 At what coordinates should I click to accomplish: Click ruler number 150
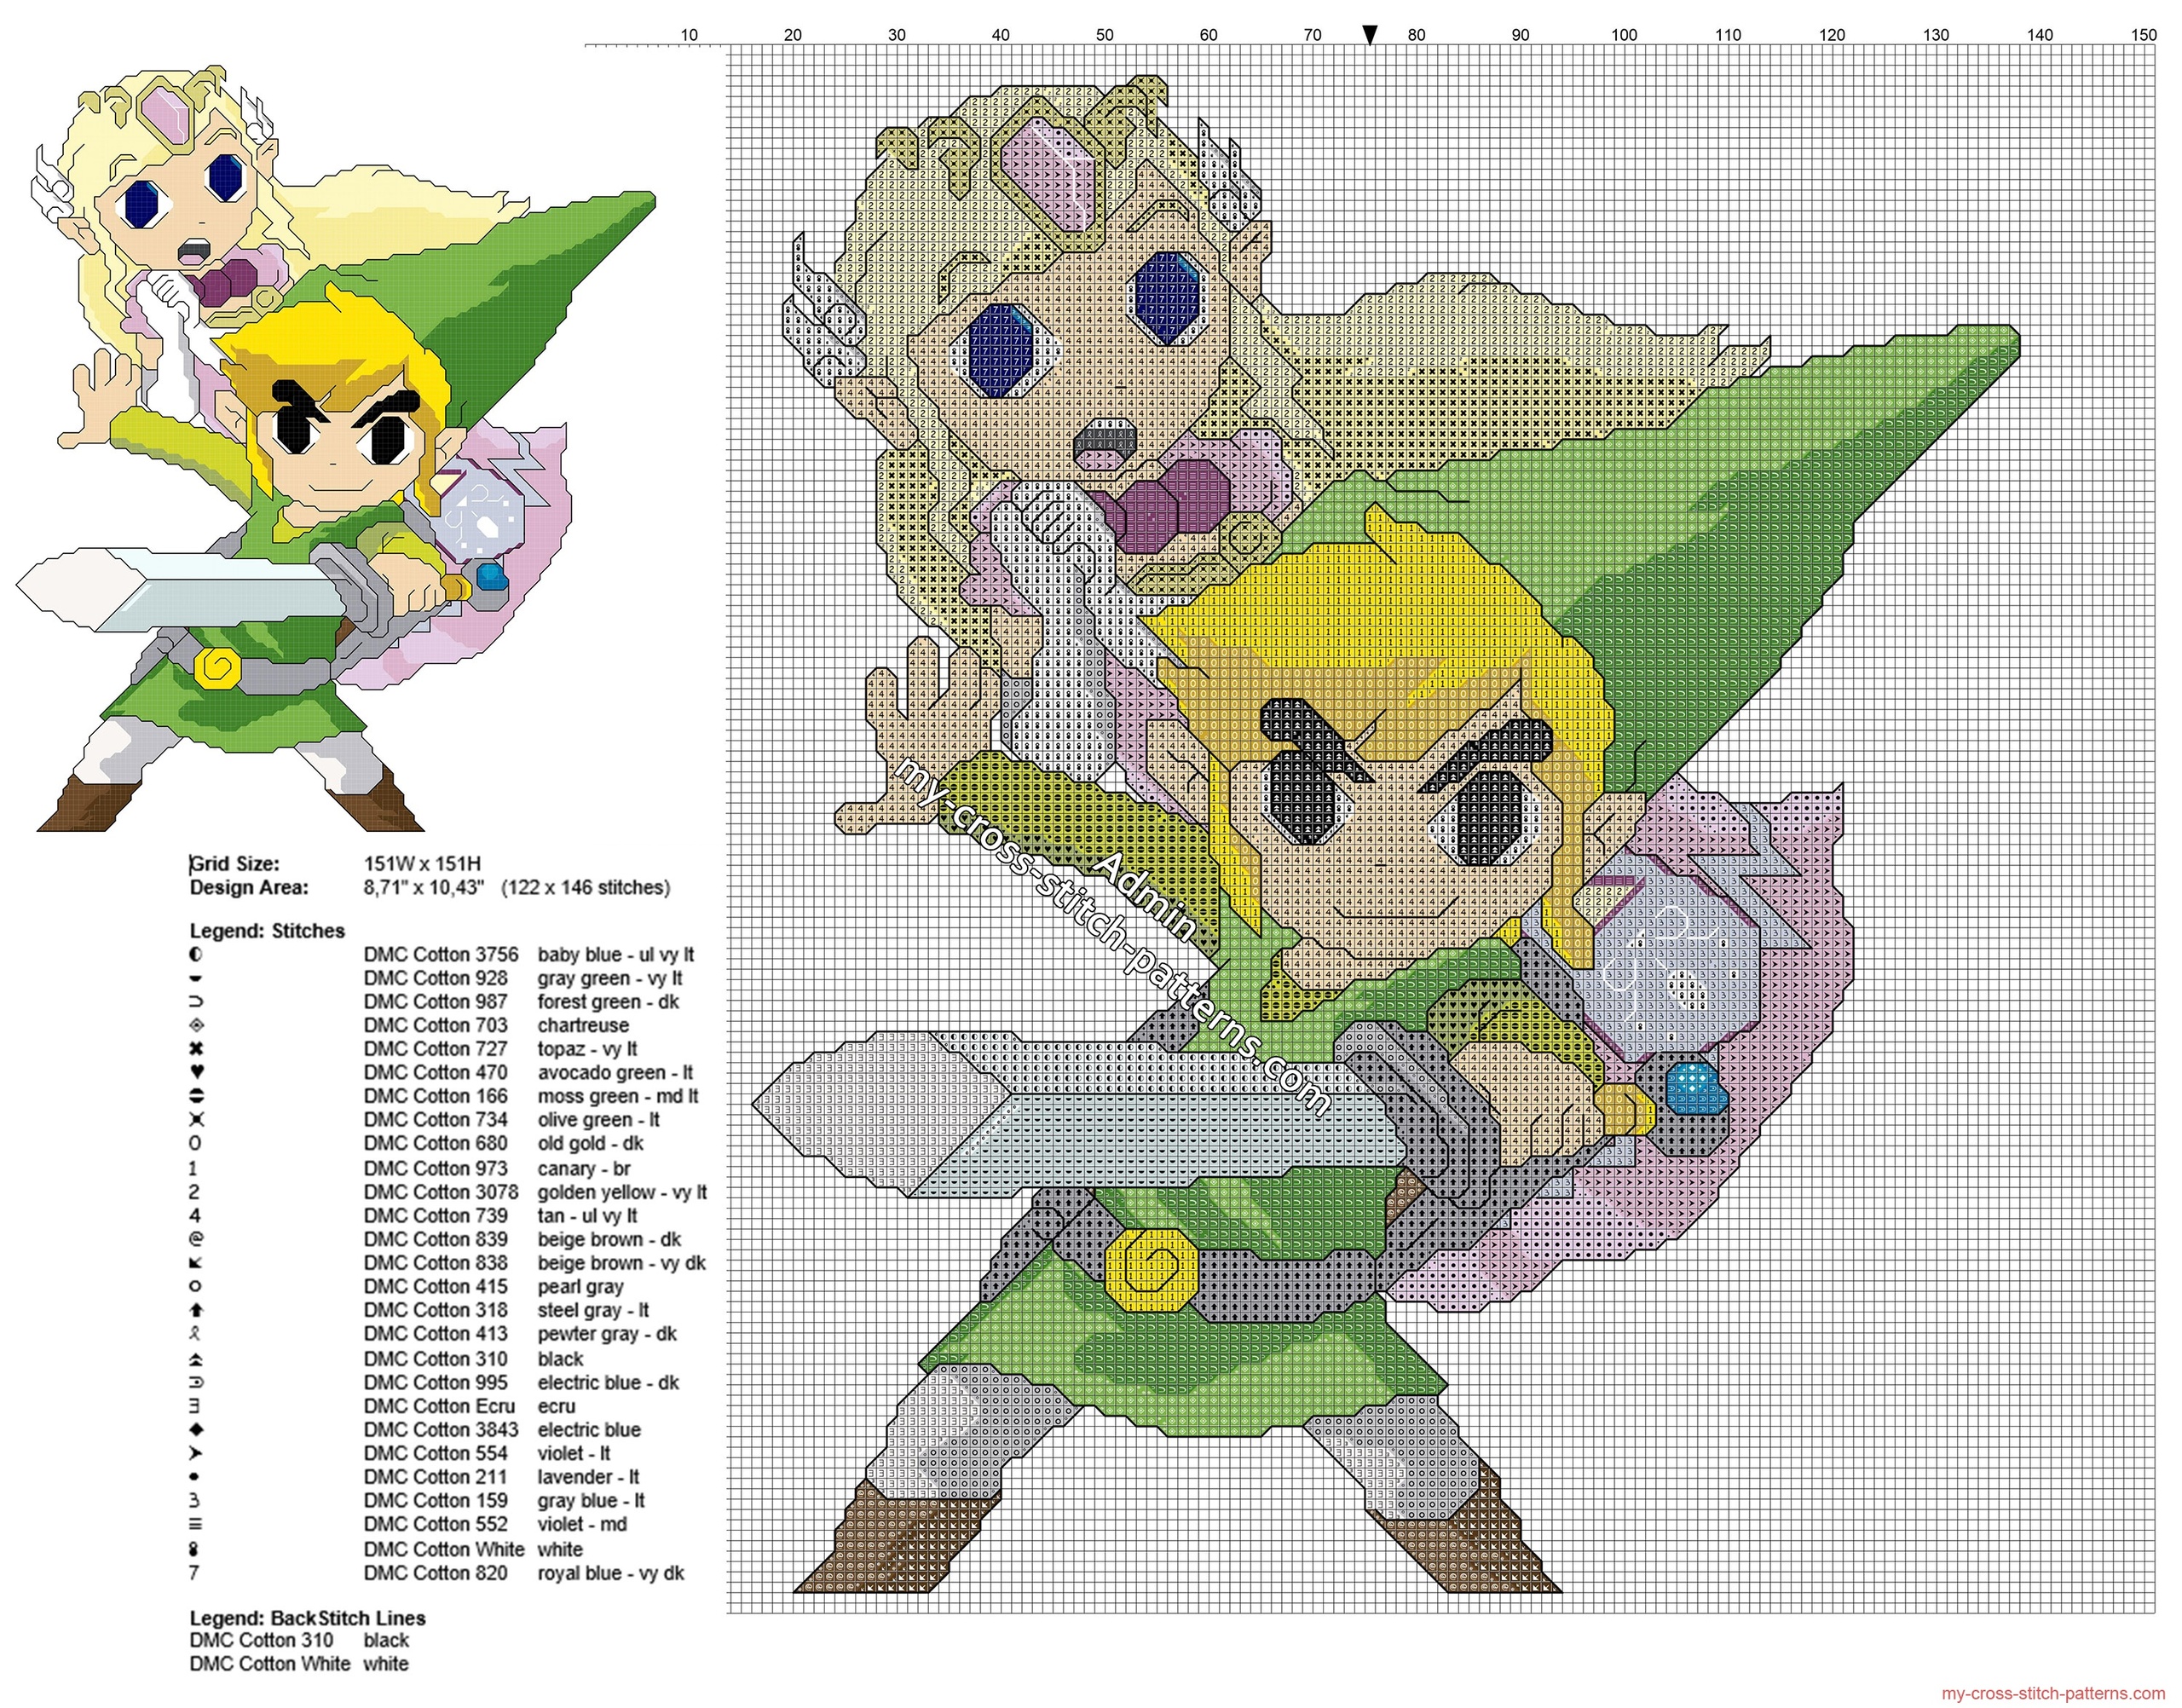tap(2144, 35)
